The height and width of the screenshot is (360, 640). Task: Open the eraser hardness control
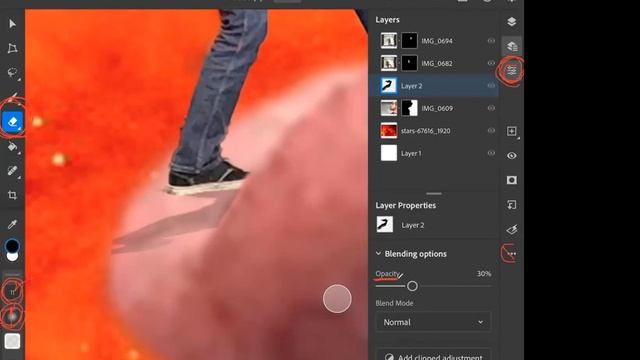tap(12, 316)
